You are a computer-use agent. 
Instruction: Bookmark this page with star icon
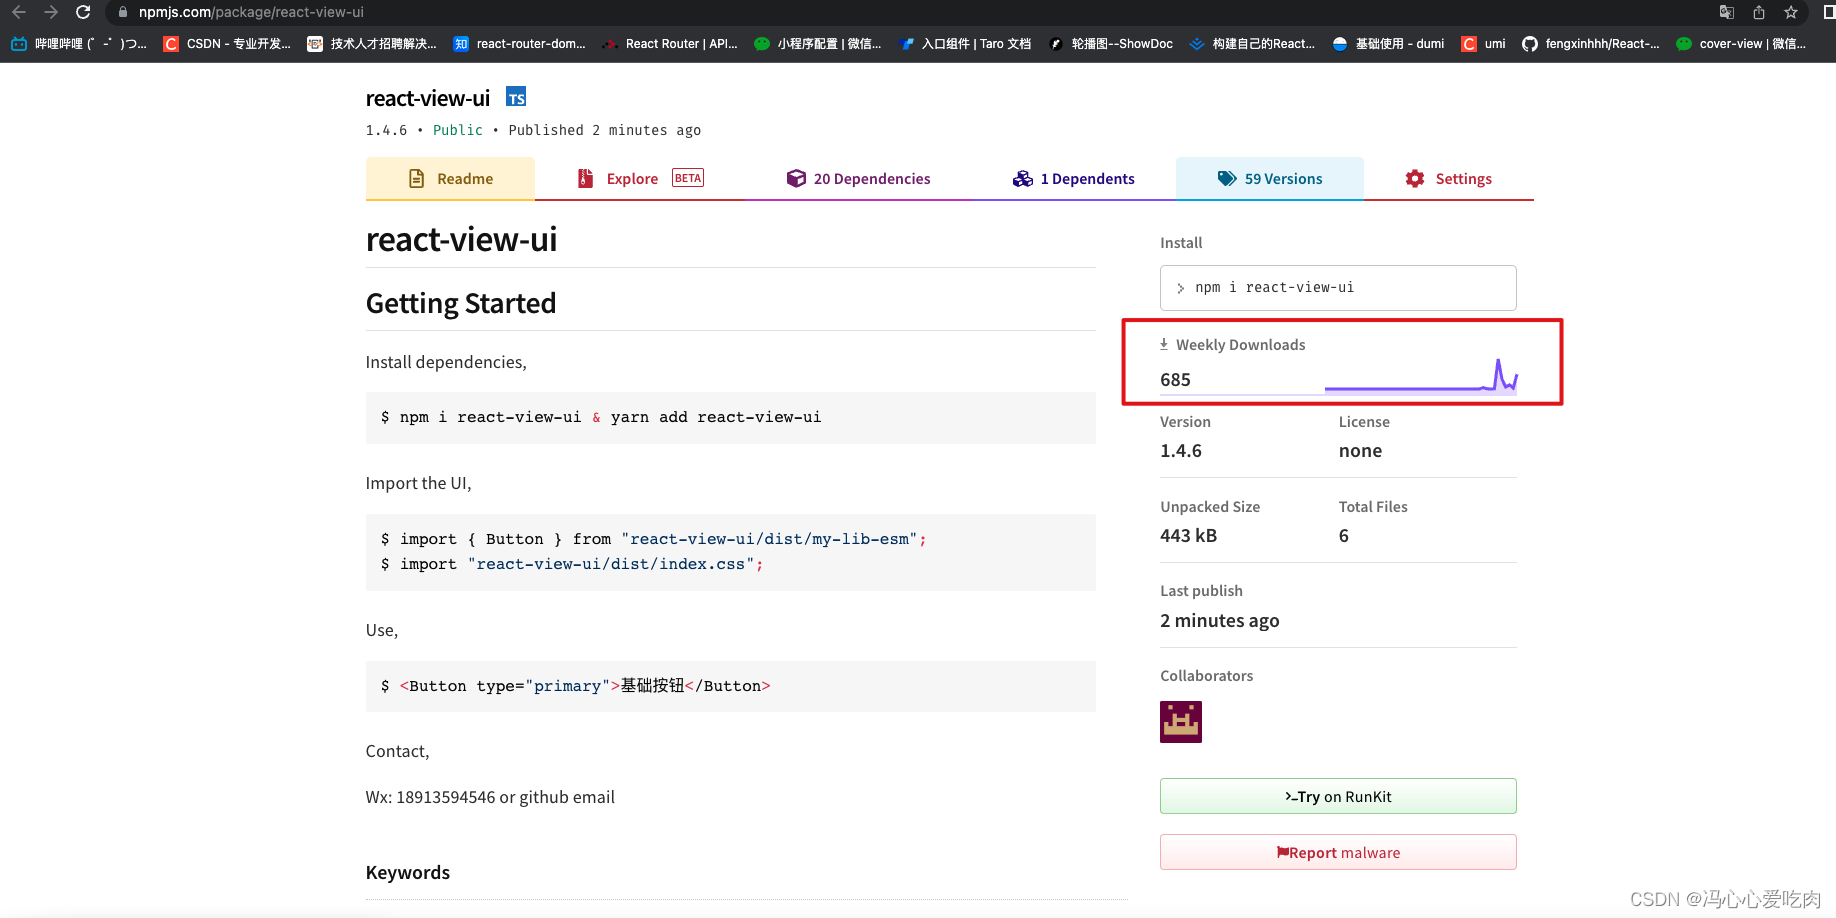coord(1790,12)
